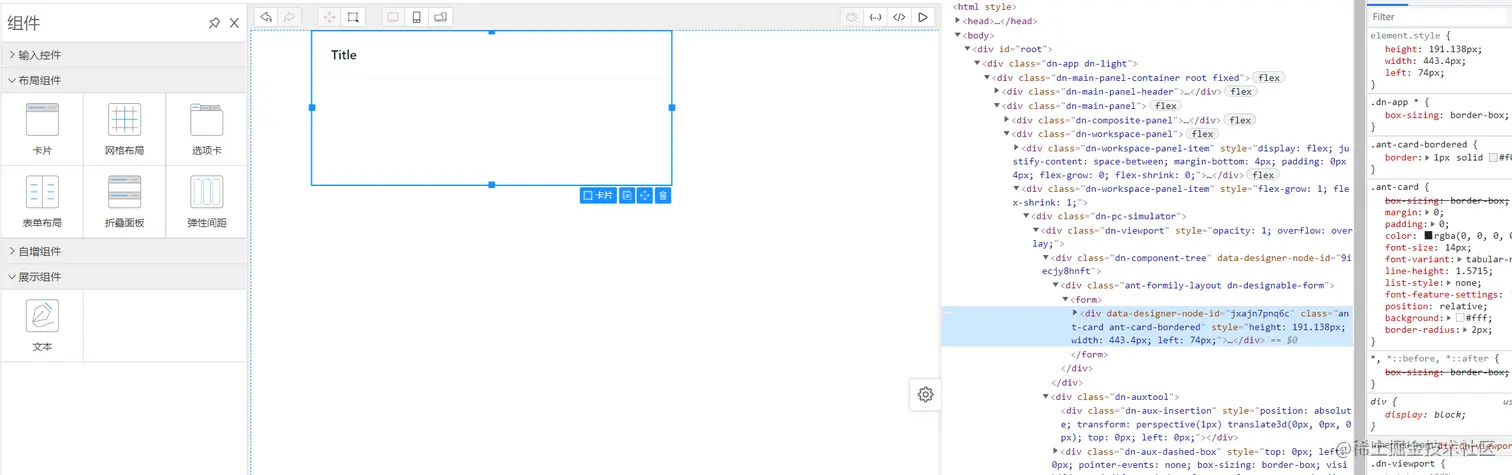Switch to PC screen preview
Image resolution: width=1512 pixels, height=475 pixels.
tap(393, 17)
